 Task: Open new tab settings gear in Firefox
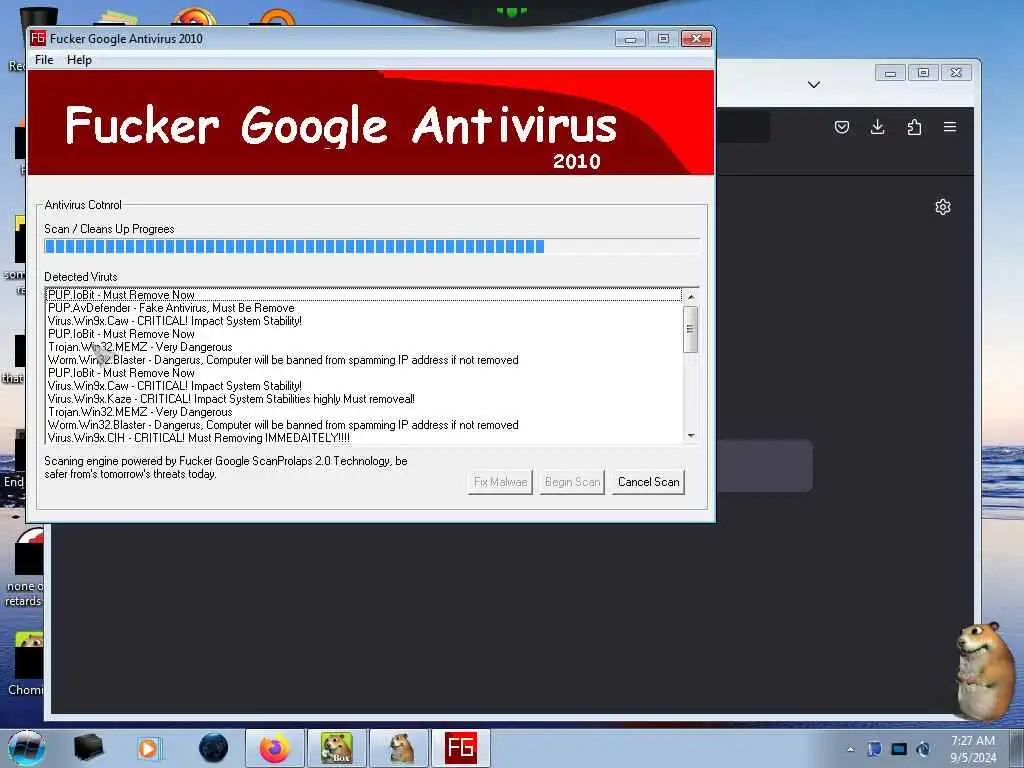tap(942, 207)
